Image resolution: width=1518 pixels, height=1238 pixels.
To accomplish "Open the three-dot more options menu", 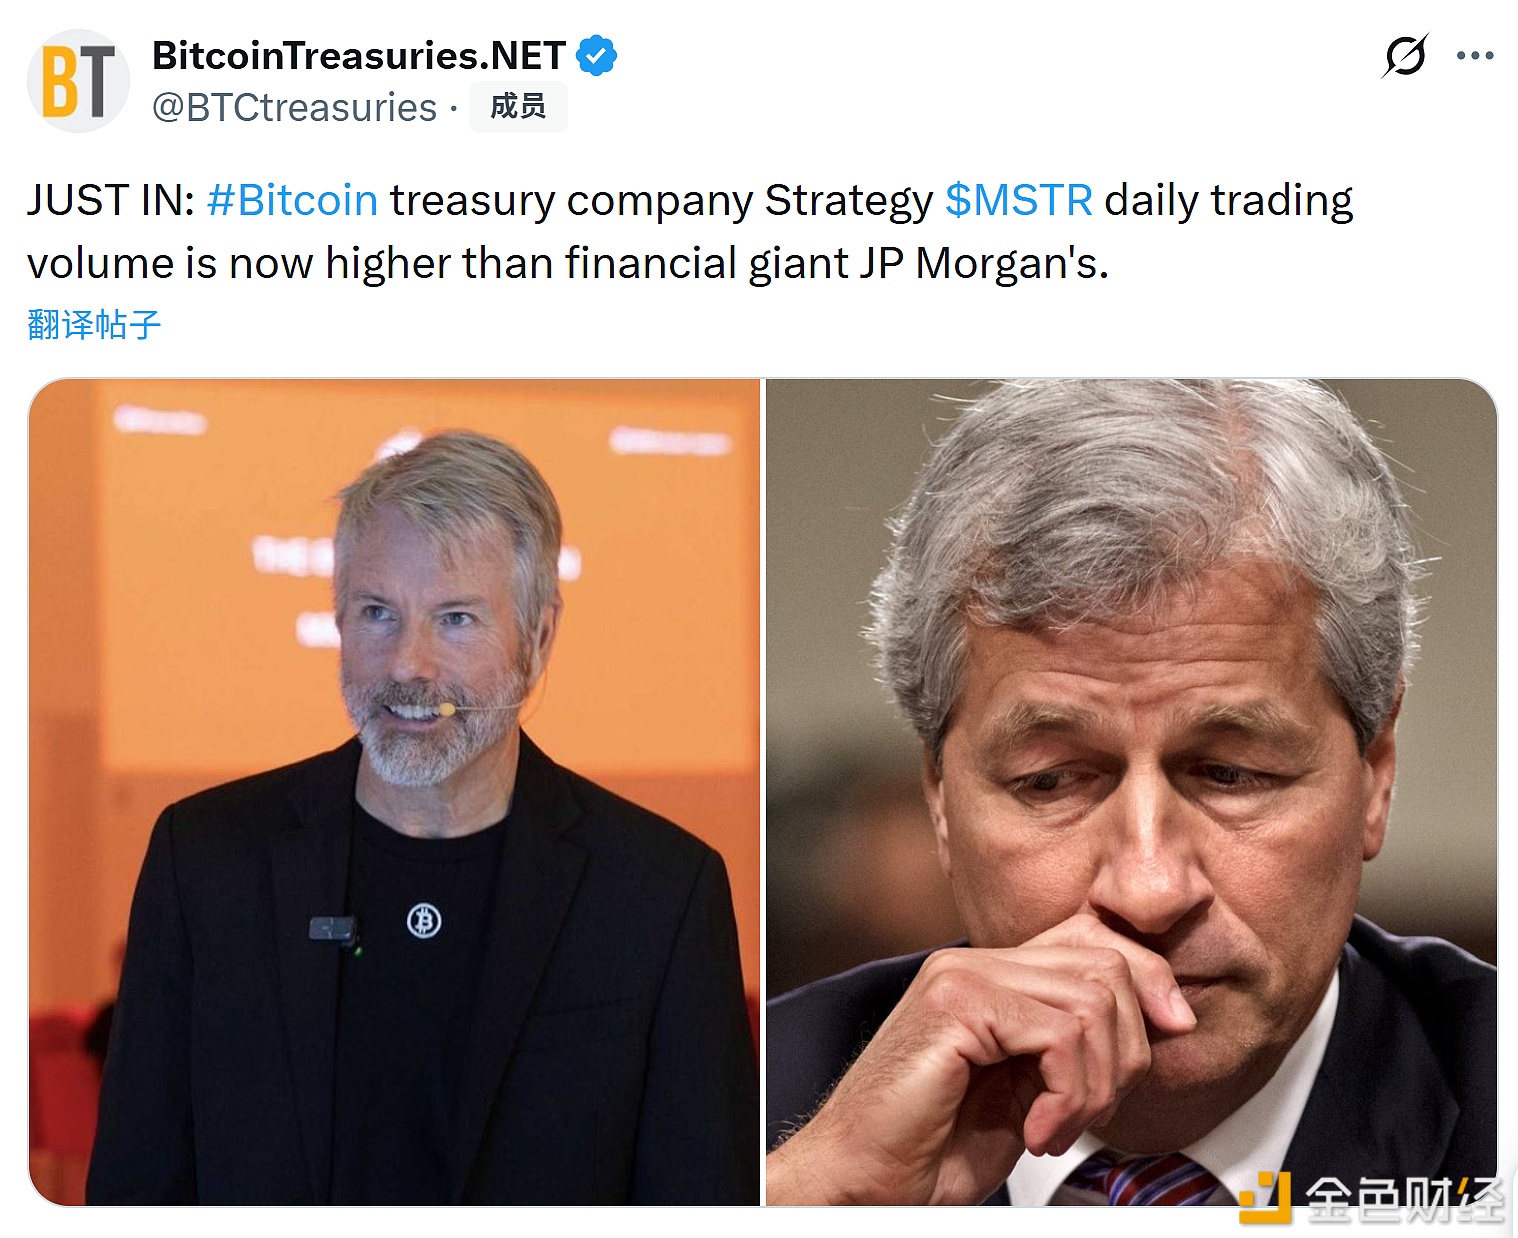I will (1475, 56).
